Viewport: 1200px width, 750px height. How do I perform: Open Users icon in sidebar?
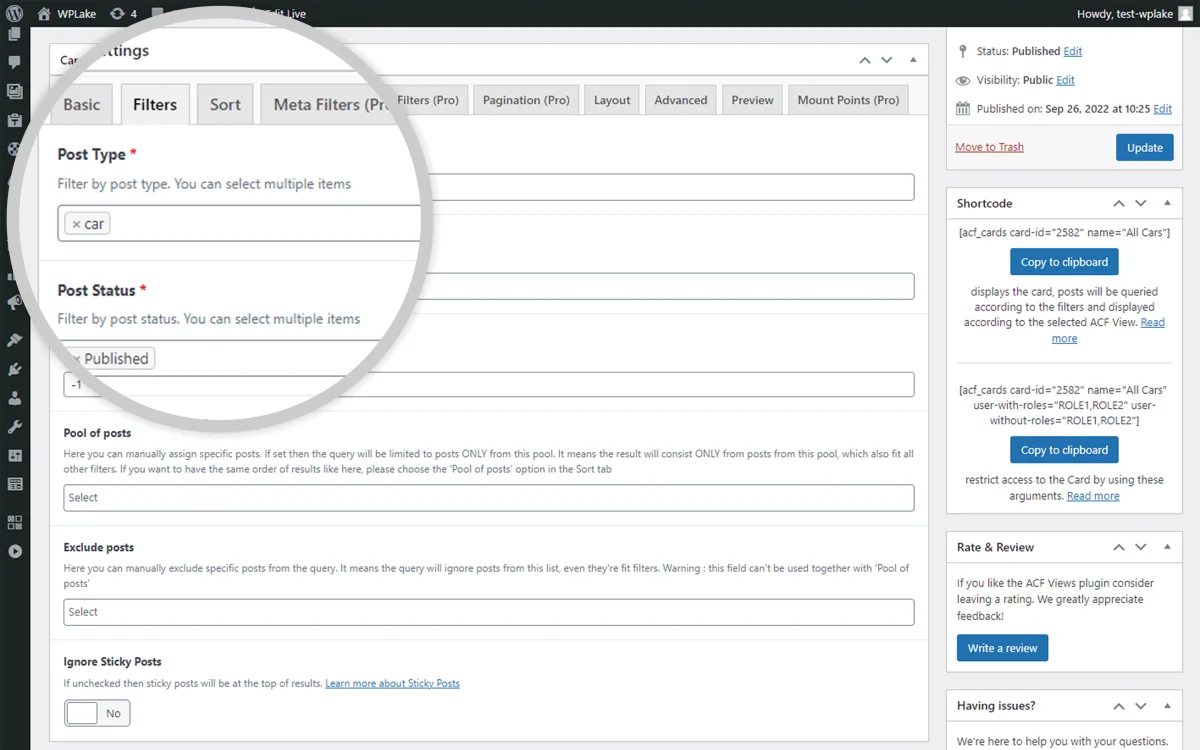click(14, 398)
